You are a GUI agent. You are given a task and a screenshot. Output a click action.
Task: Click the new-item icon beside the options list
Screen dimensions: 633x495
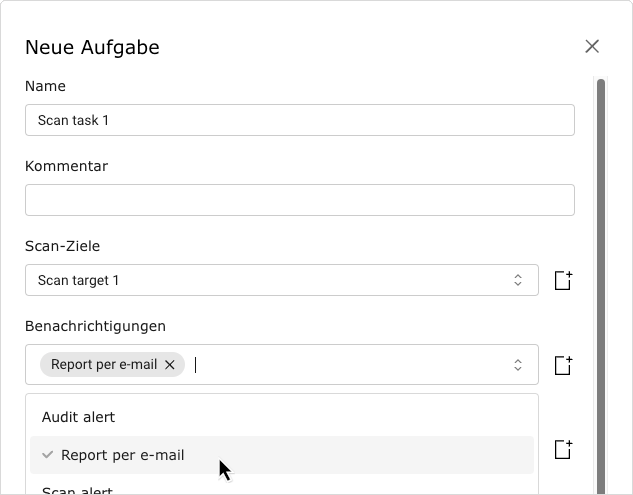point(563,450)
